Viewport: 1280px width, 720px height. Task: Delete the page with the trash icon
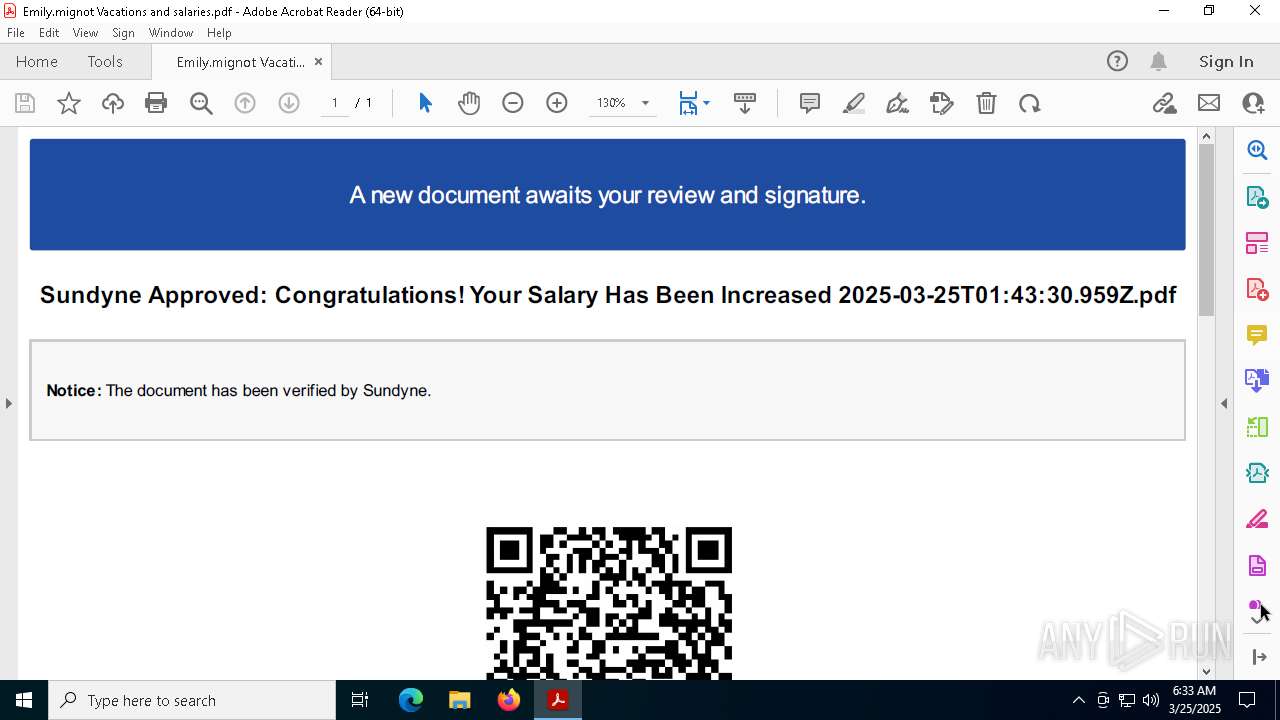click(986, 103)
